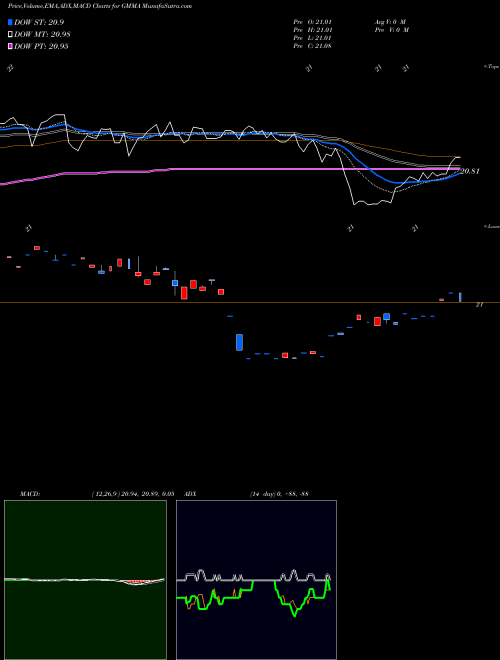Click the '<Tops' marker label

491,67
